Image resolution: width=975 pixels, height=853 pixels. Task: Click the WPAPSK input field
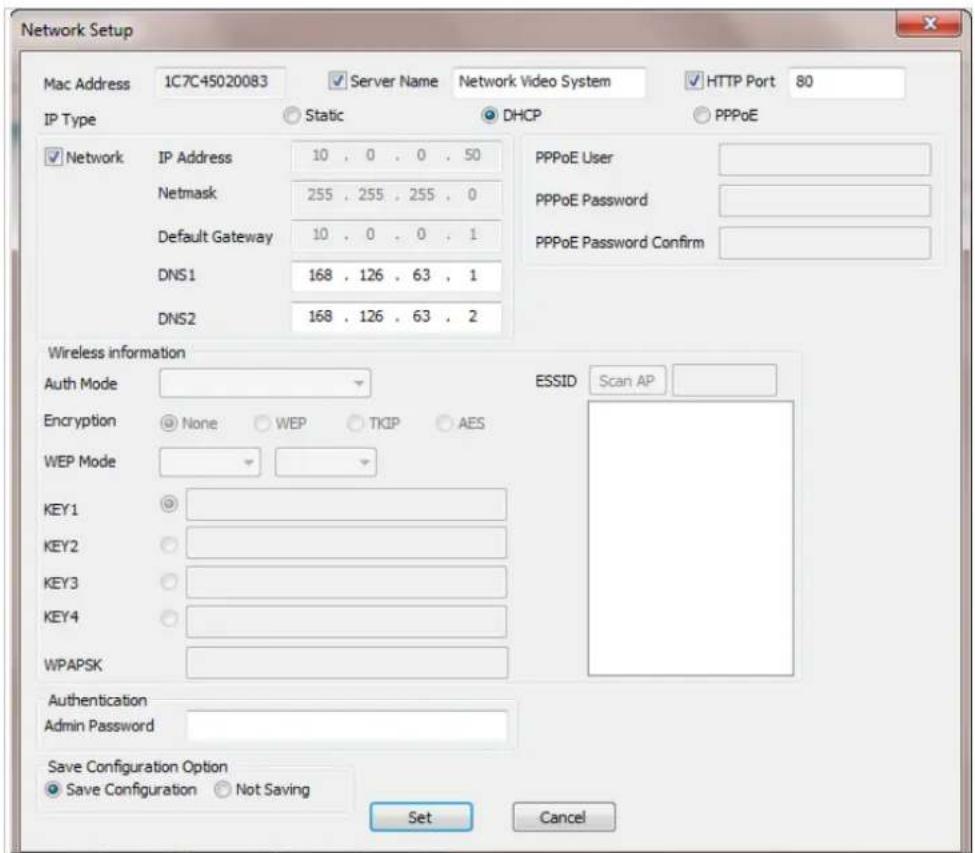click(x=347, y=663)
